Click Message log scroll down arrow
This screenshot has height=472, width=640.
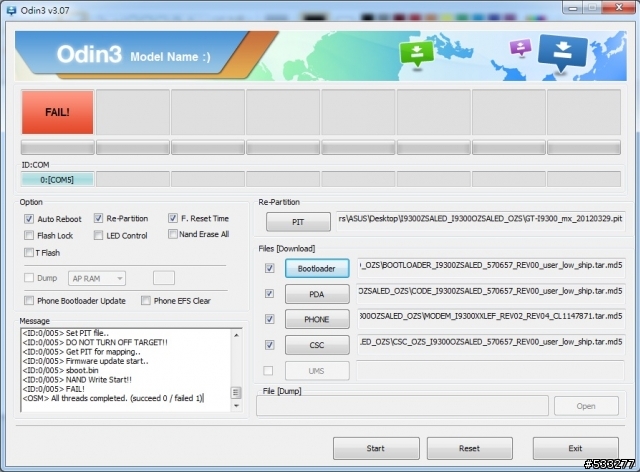click(x=236, y=406)
